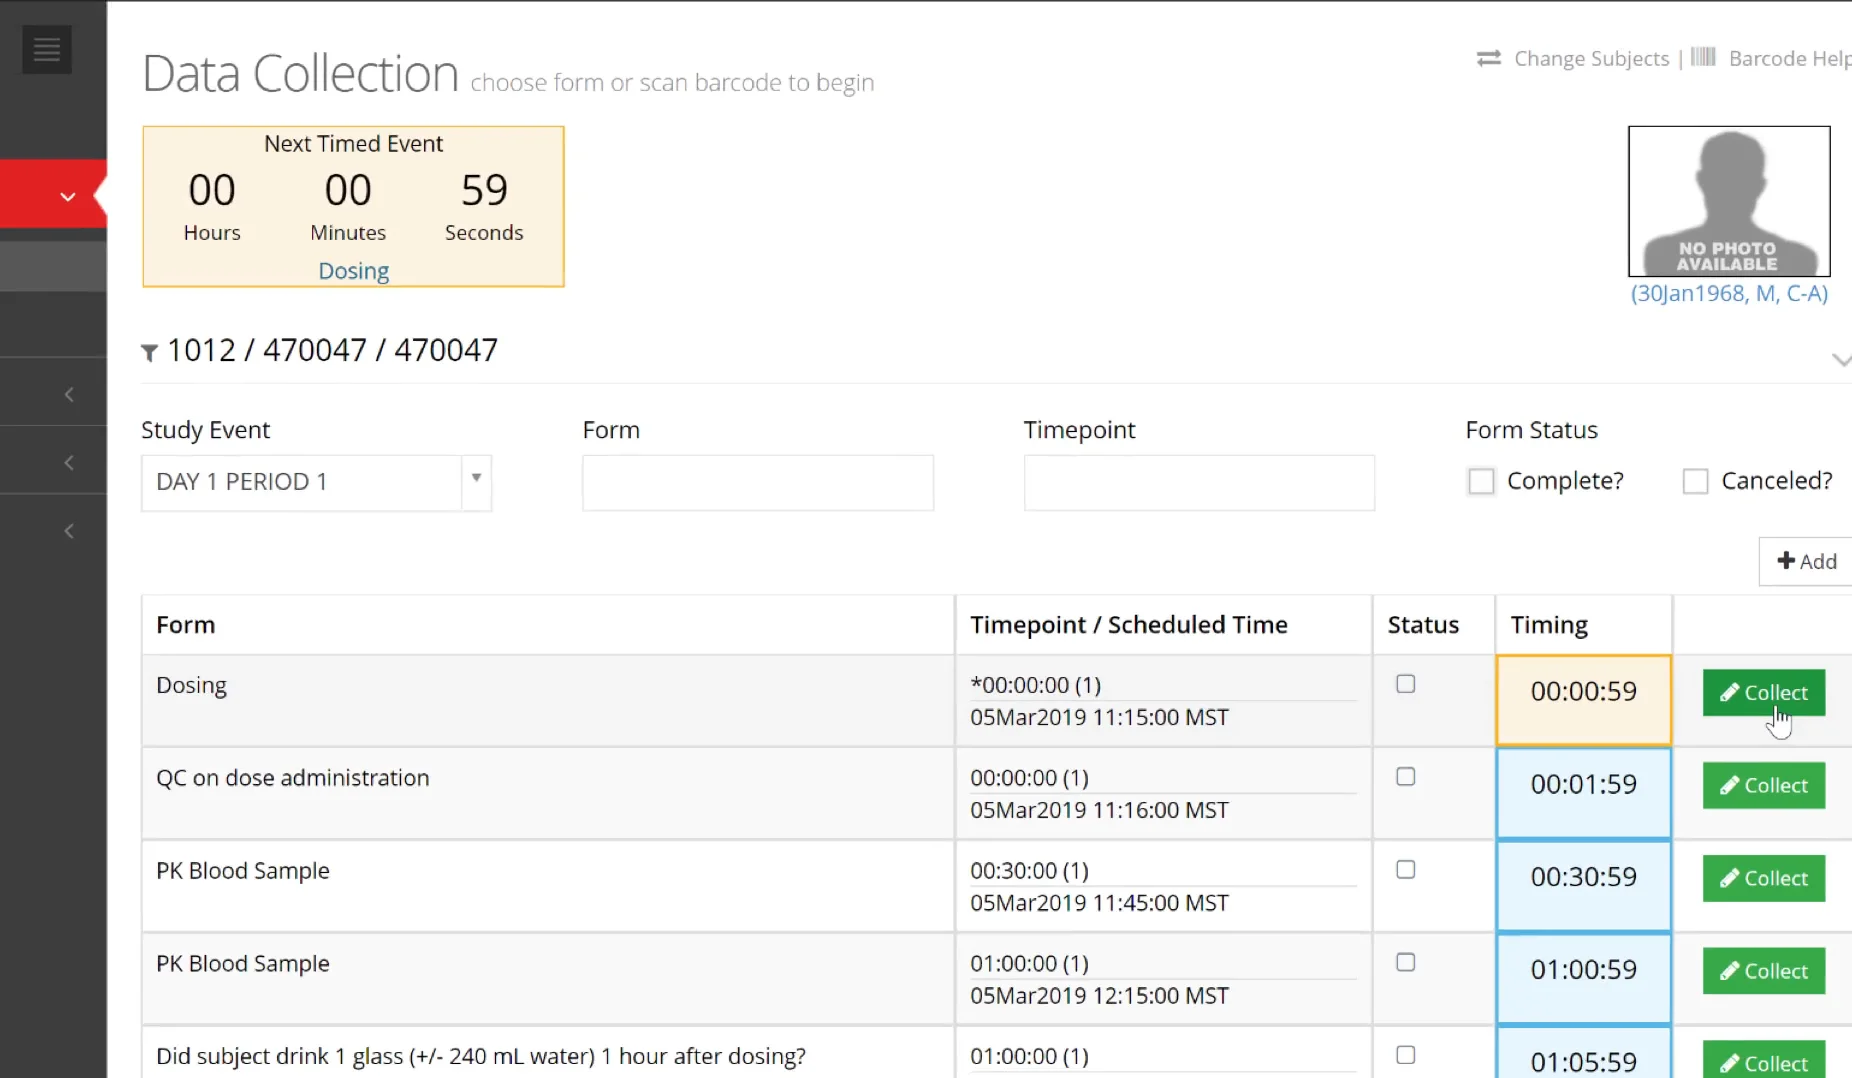
Task: Click the Add button above the table
Action: 1806,561
